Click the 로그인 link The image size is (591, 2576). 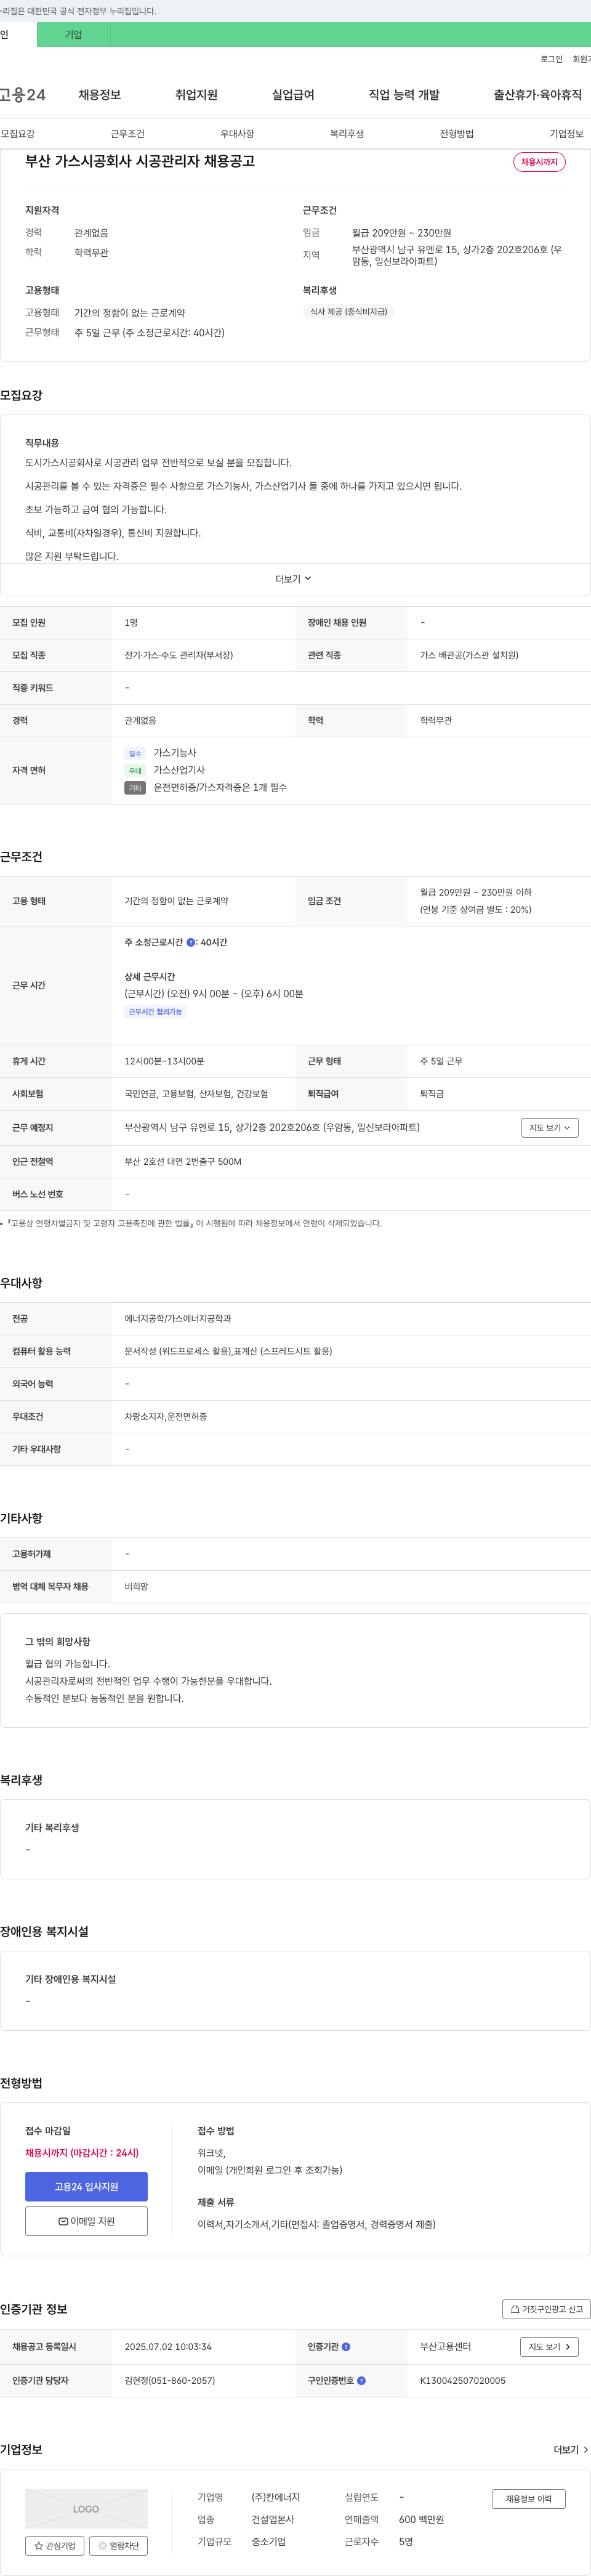[x=551, y=59]
